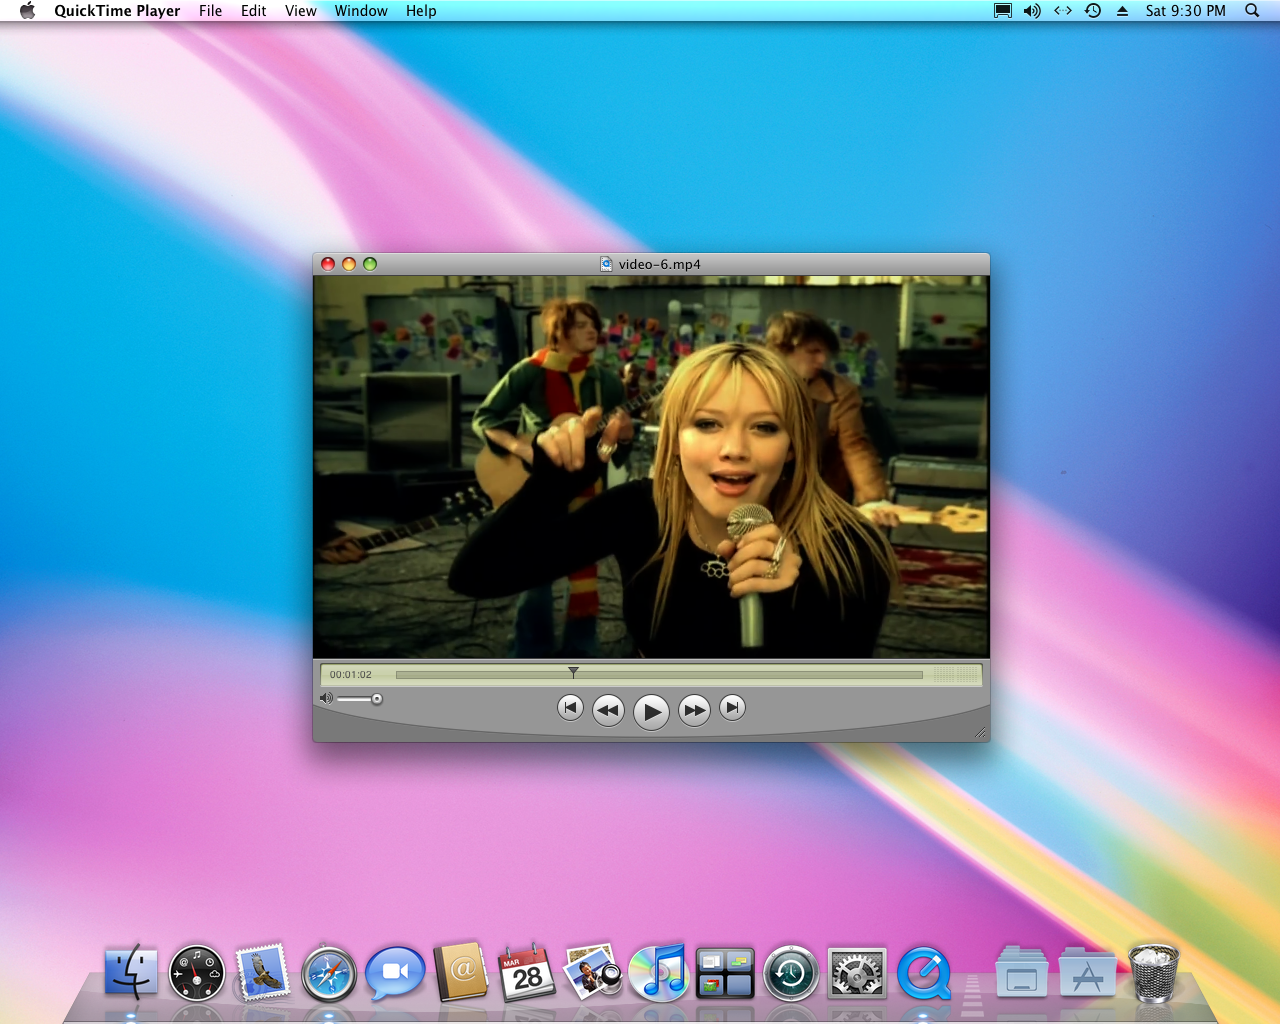Open the Trash in the Dock
1280x1024 pixels.
1154,972
